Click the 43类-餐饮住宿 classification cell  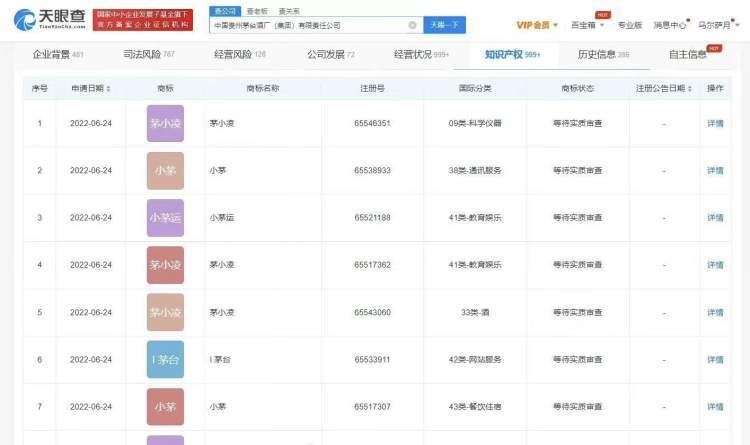pyautogui.click(x=475, y=407)
